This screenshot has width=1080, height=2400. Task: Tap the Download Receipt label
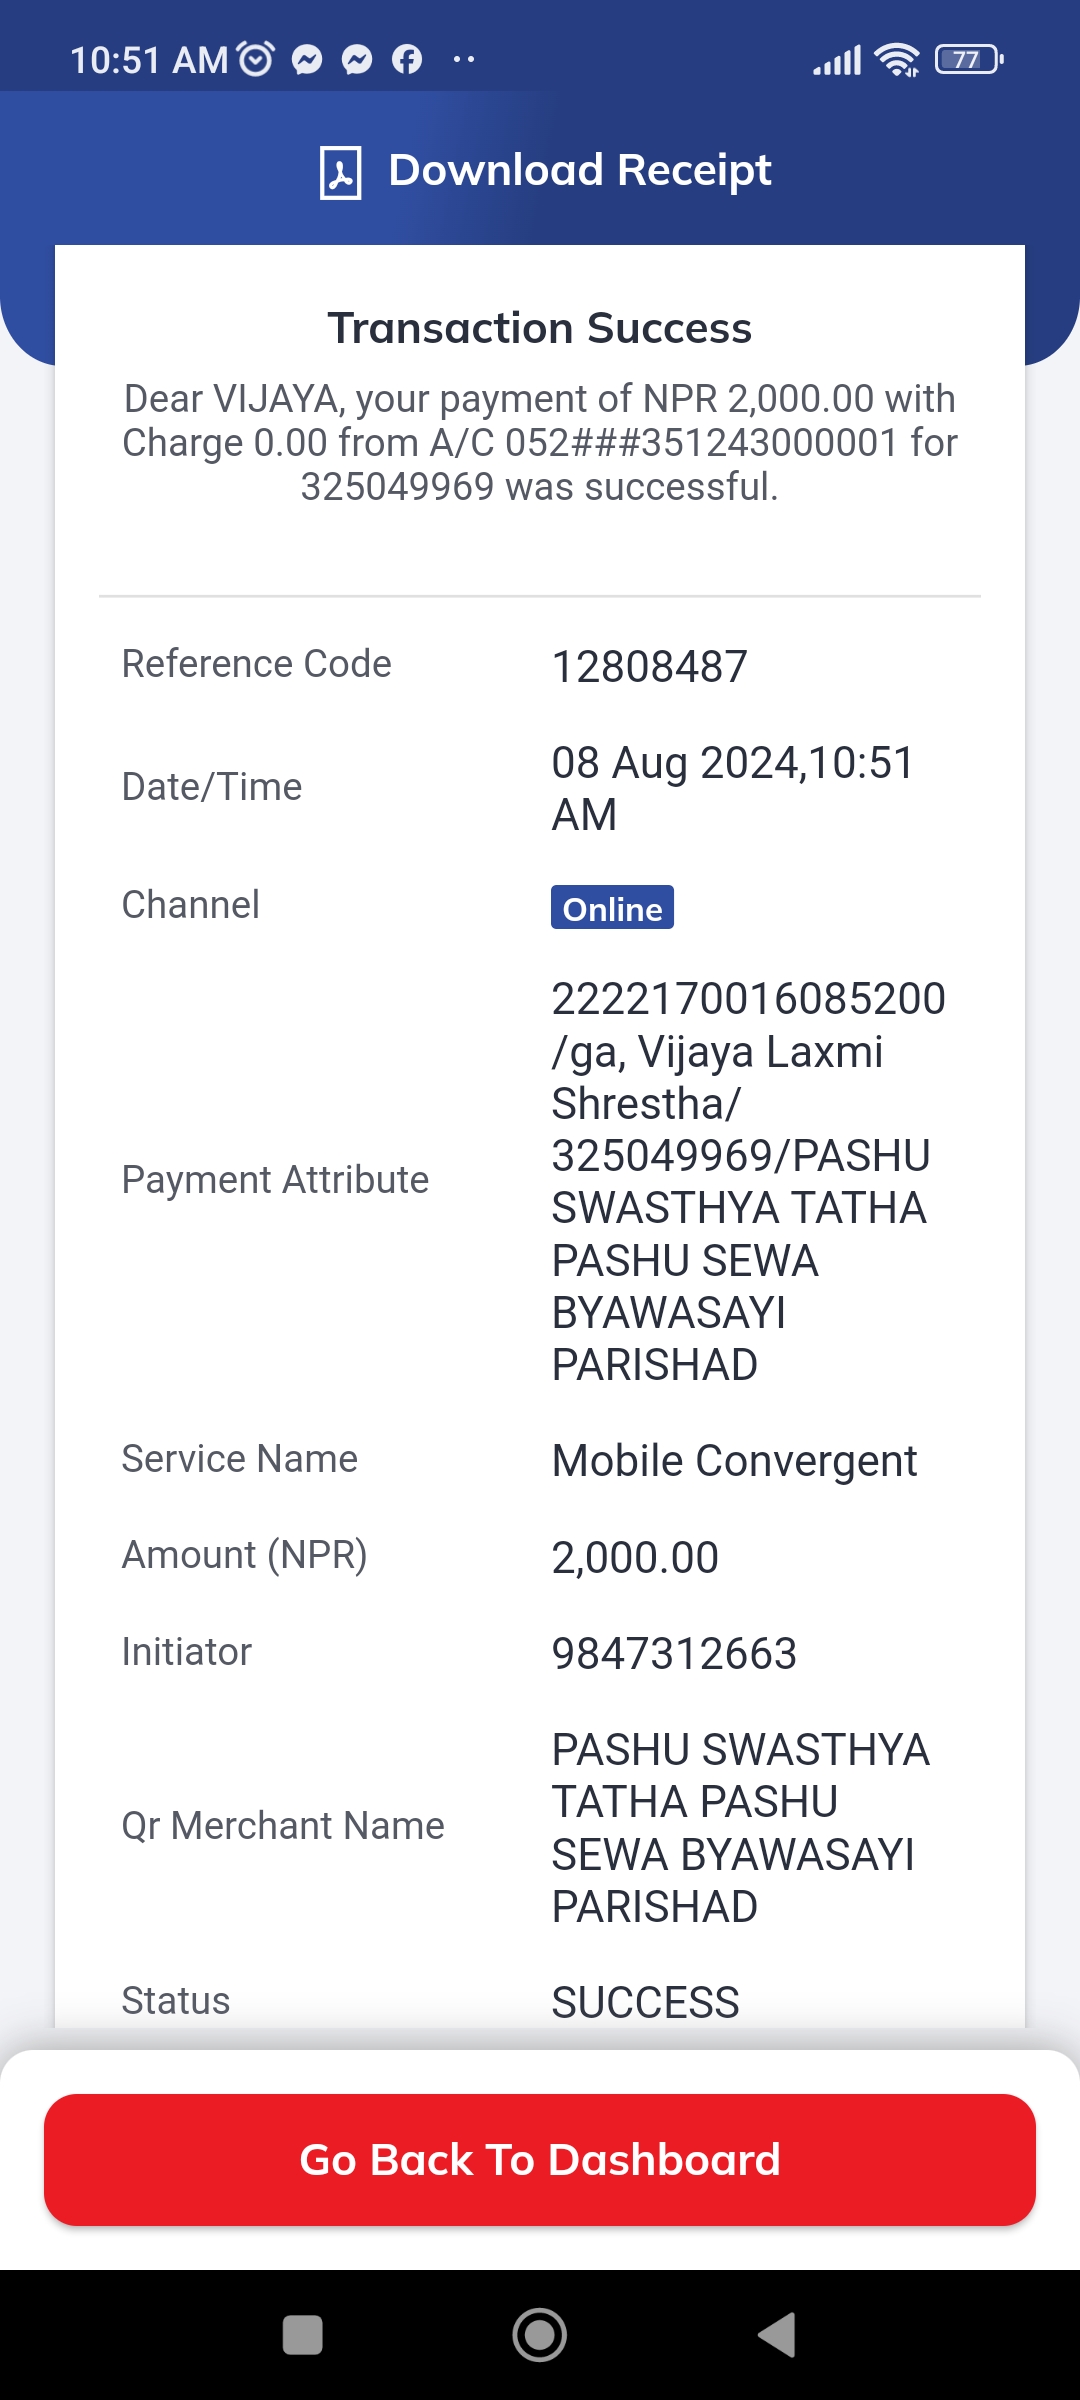point(580,170)
